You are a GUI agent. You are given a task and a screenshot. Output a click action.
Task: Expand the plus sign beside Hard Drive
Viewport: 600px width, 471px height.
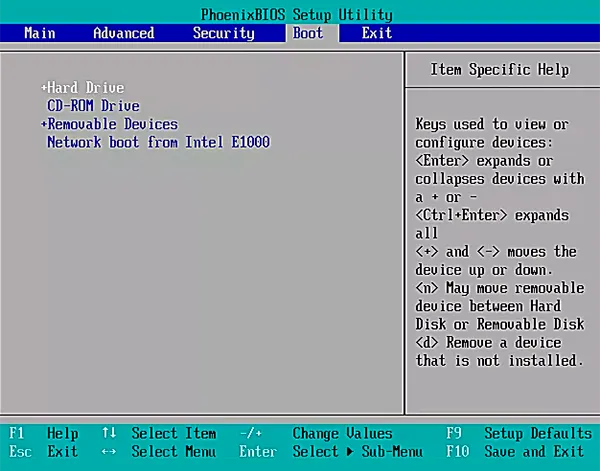pos(44,88)
